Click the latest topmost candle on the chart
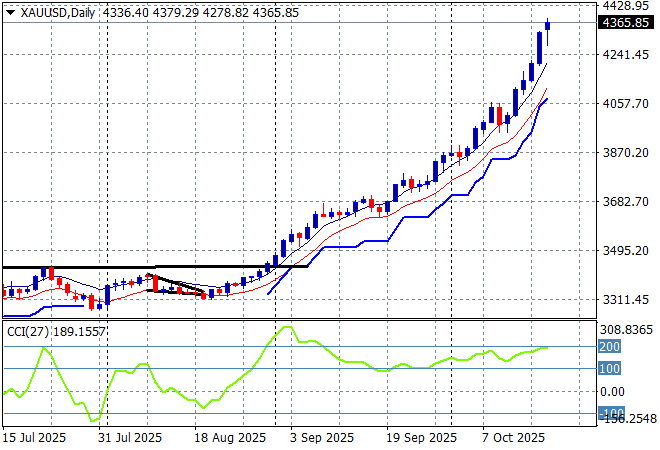 point(547,26)
